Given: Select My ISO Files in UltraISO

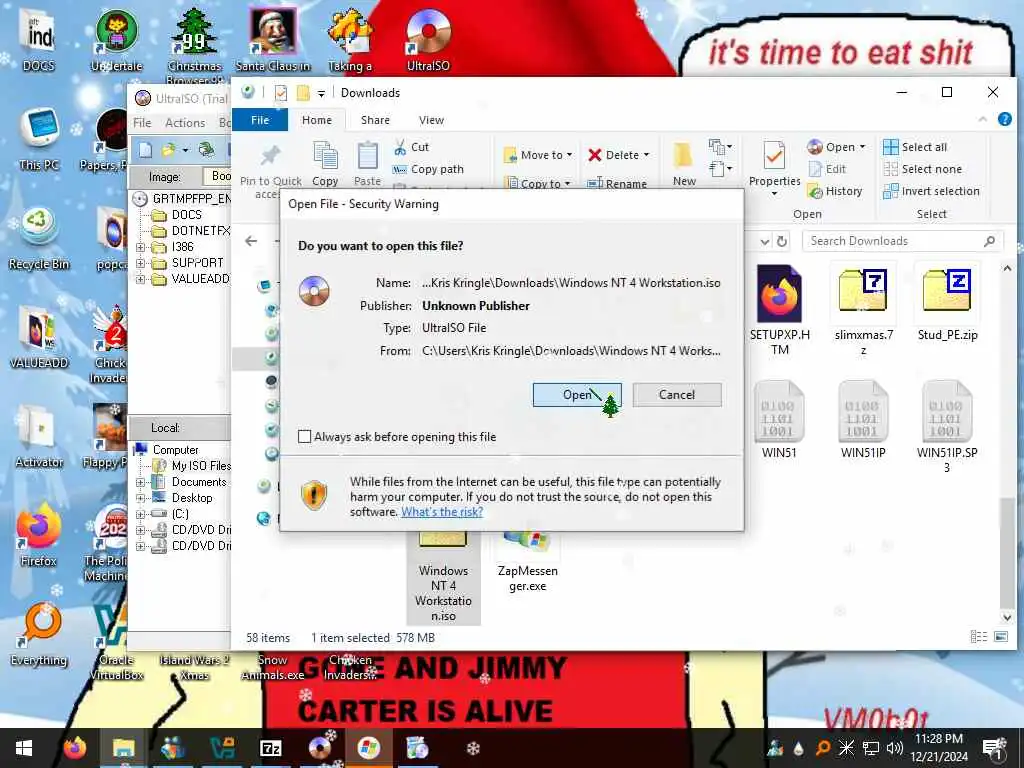Looking at the screenshot, I should coord(201,466).
